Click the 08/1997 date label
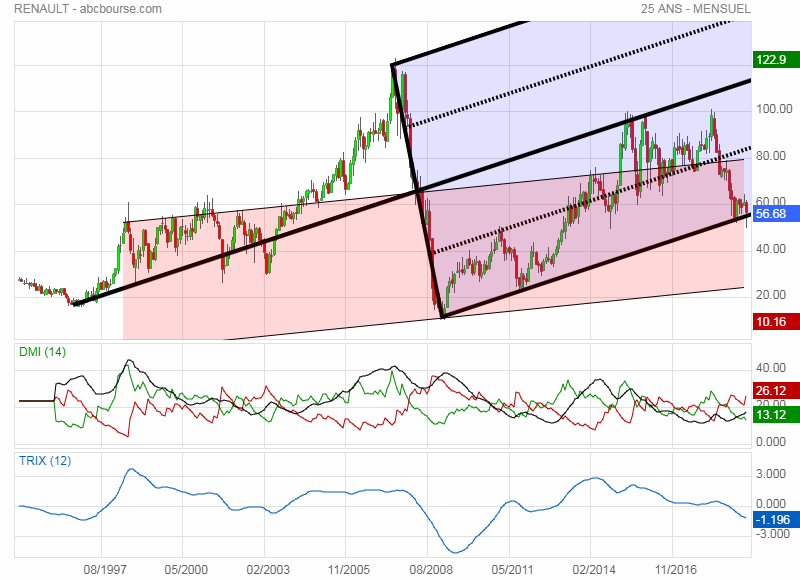Image resolution: width=800 pixels, height=580 pixels. [x=105, y=569]
